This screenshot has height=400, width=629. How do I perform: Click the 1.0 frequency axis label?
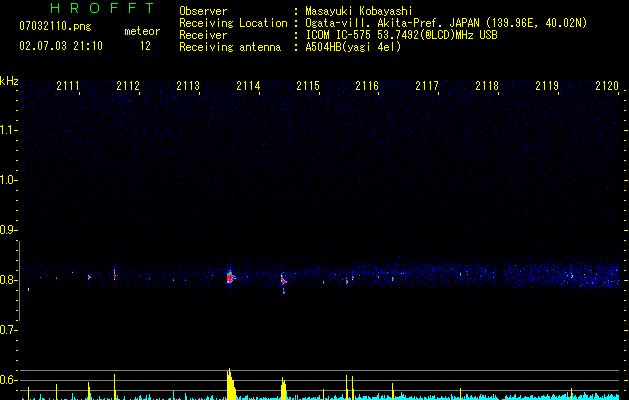coord(8,180)
